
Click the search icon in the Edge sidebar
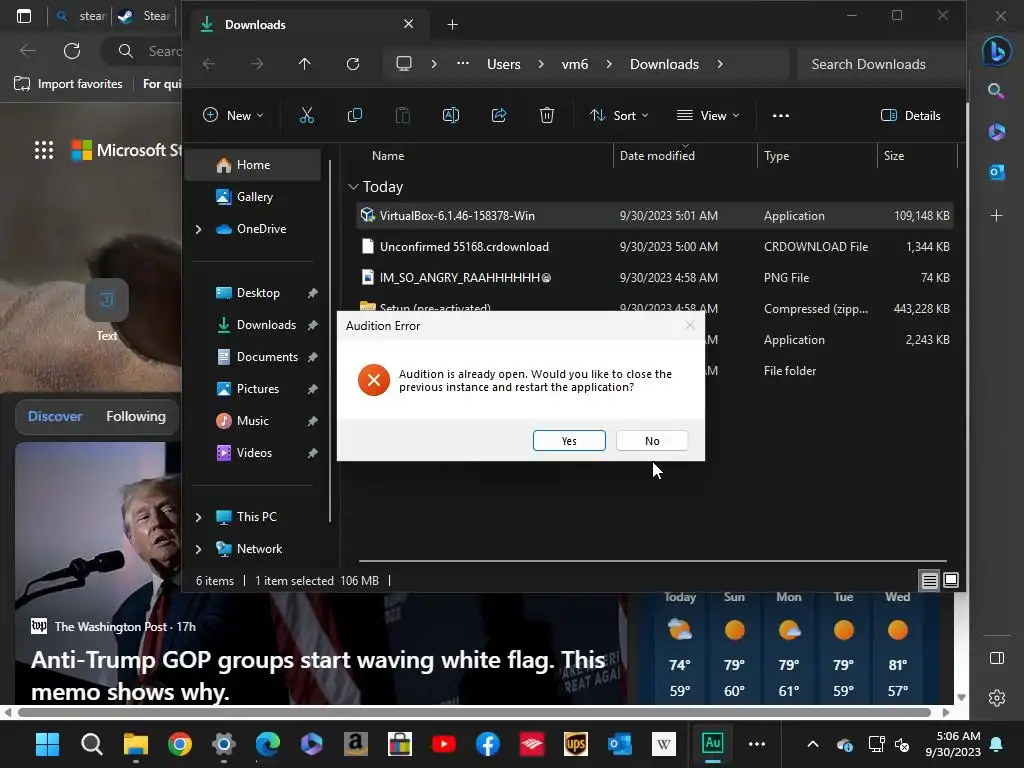[x=996, y=91]
